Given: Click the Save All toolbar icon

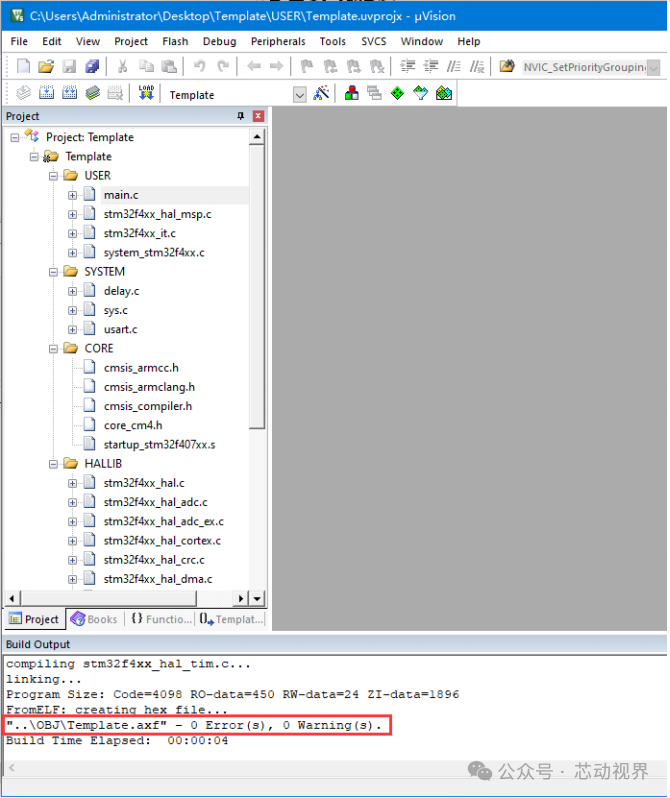Looking at the screenshot, I should click(x=92, y=66).
